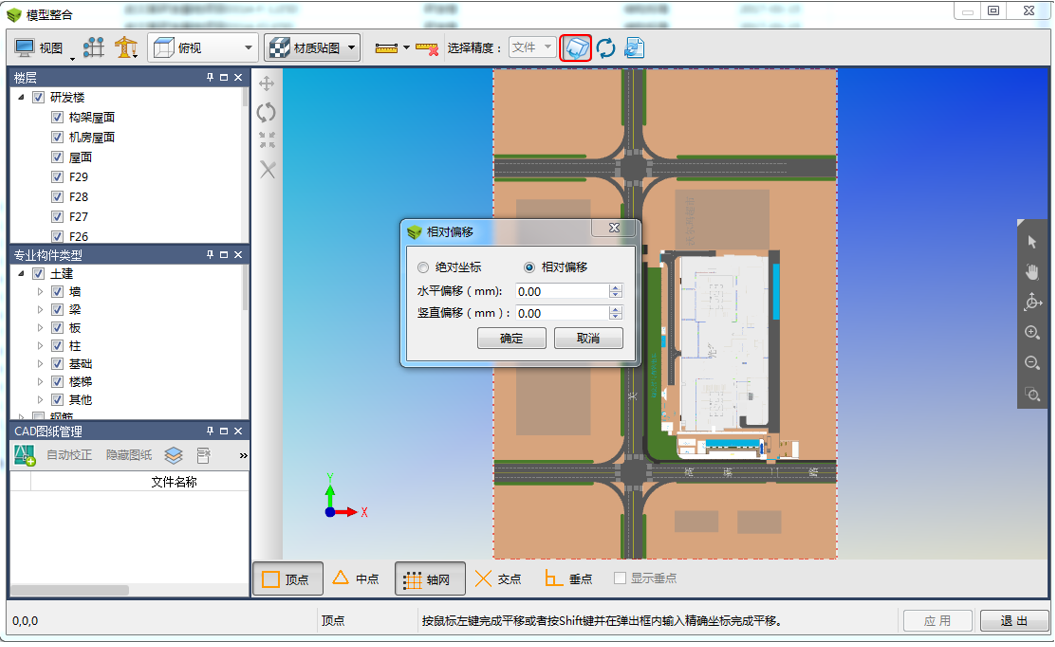
Task: Collapse the 研发楼 tree node
Action: (x=21, y=97)
